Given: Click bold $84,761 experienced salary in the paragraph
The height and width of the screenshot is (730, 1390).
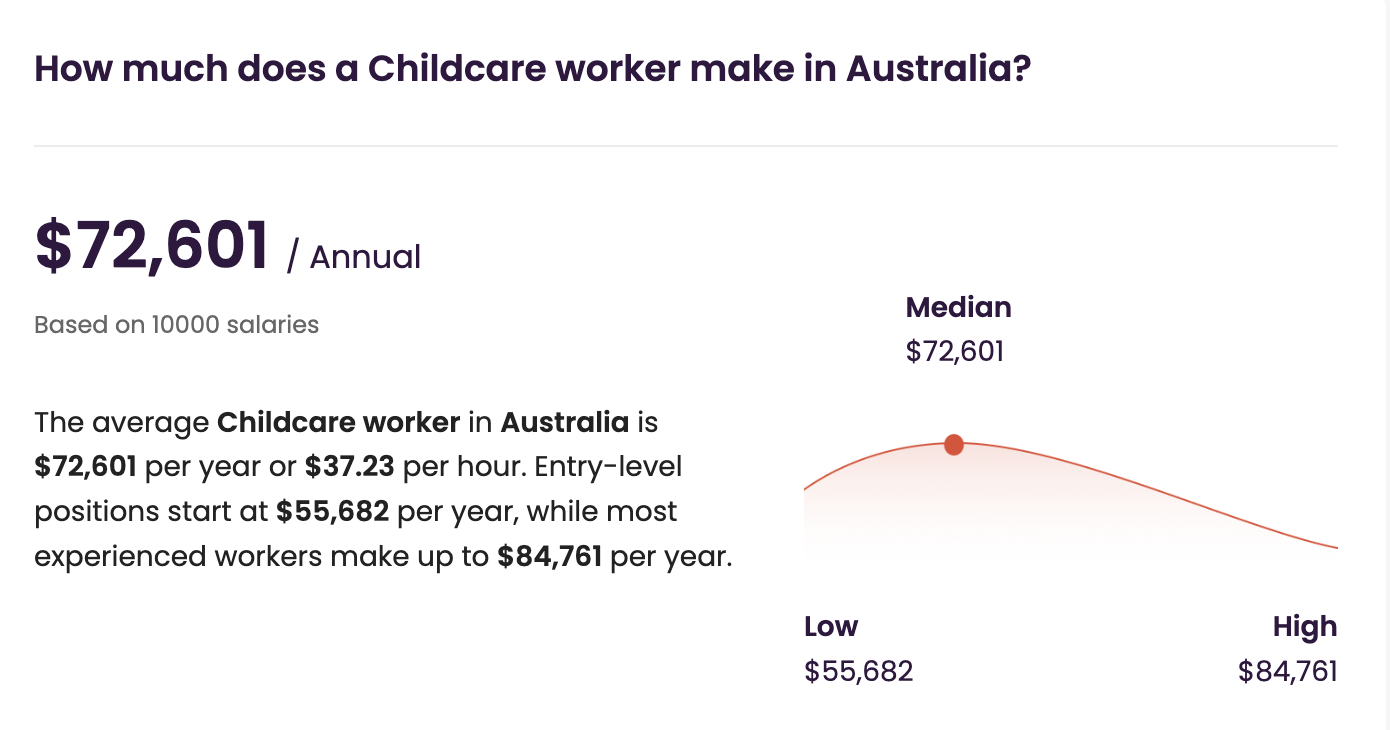Looking at the screenshot, I should [549, 556].
